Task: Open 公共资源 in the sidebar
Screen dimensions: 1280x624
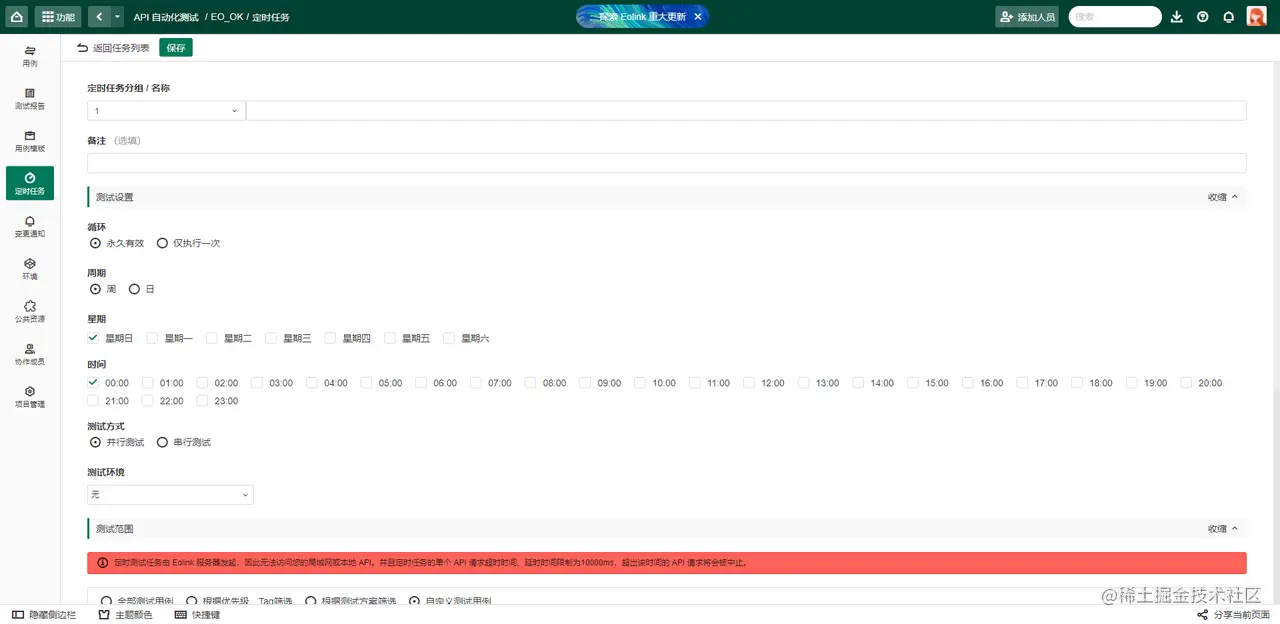Action: (x=30, y=311)
